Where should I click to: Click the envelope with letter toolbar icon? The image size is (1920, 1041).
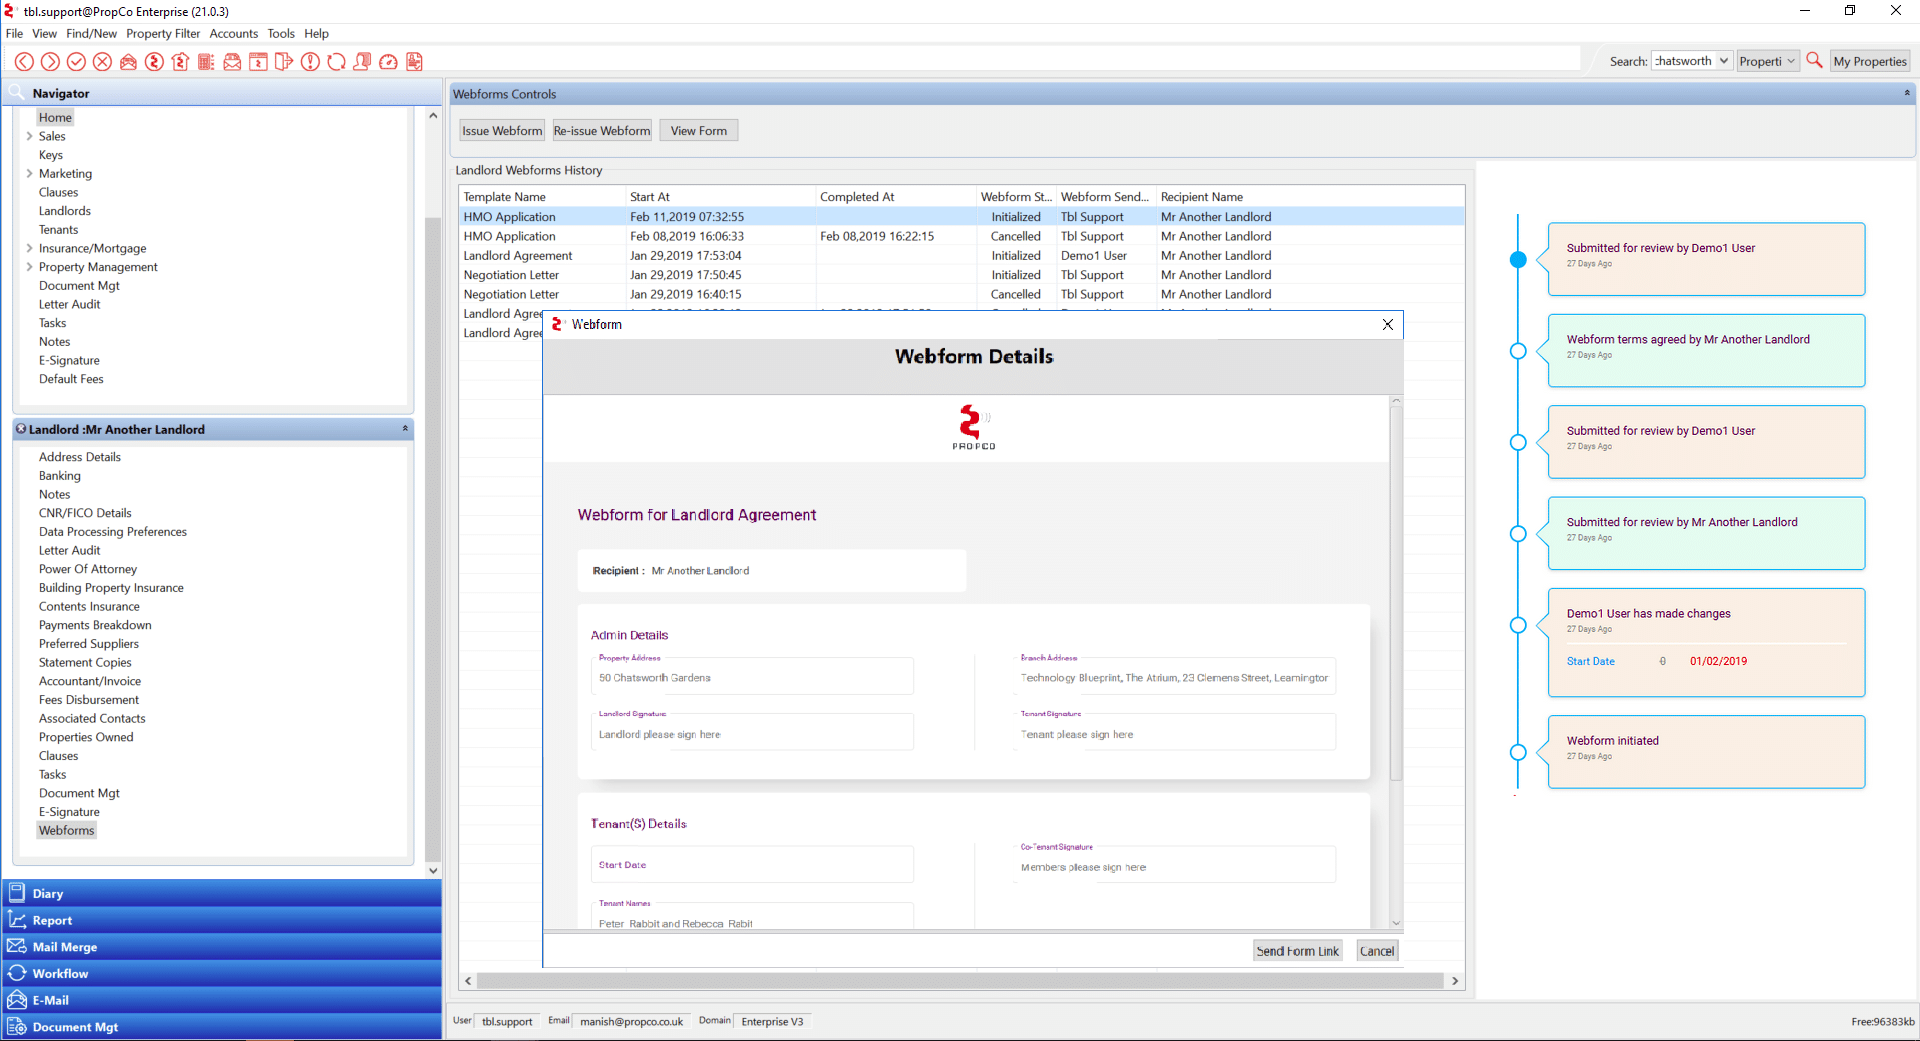pos(232,62)
